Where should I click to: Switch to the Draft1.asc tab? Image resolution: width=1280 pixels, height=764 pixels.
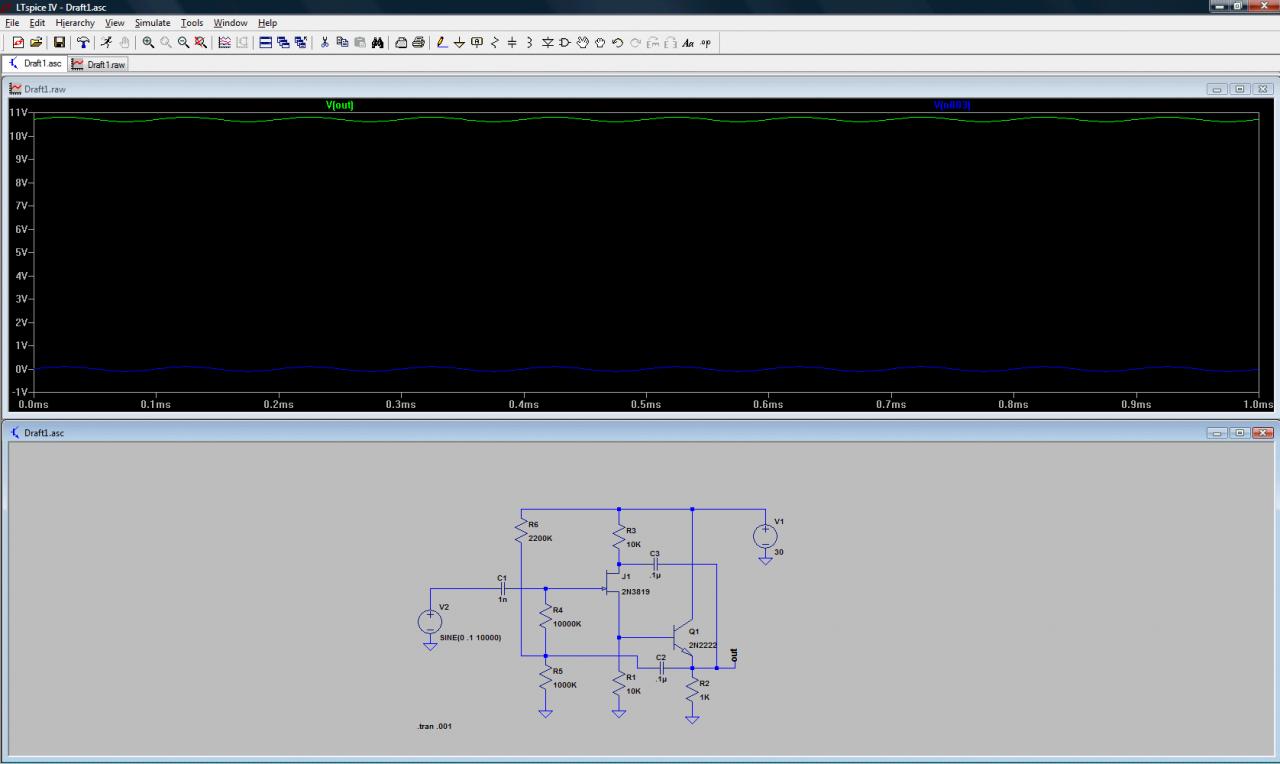pyautogui.click(x=37, y=64)
